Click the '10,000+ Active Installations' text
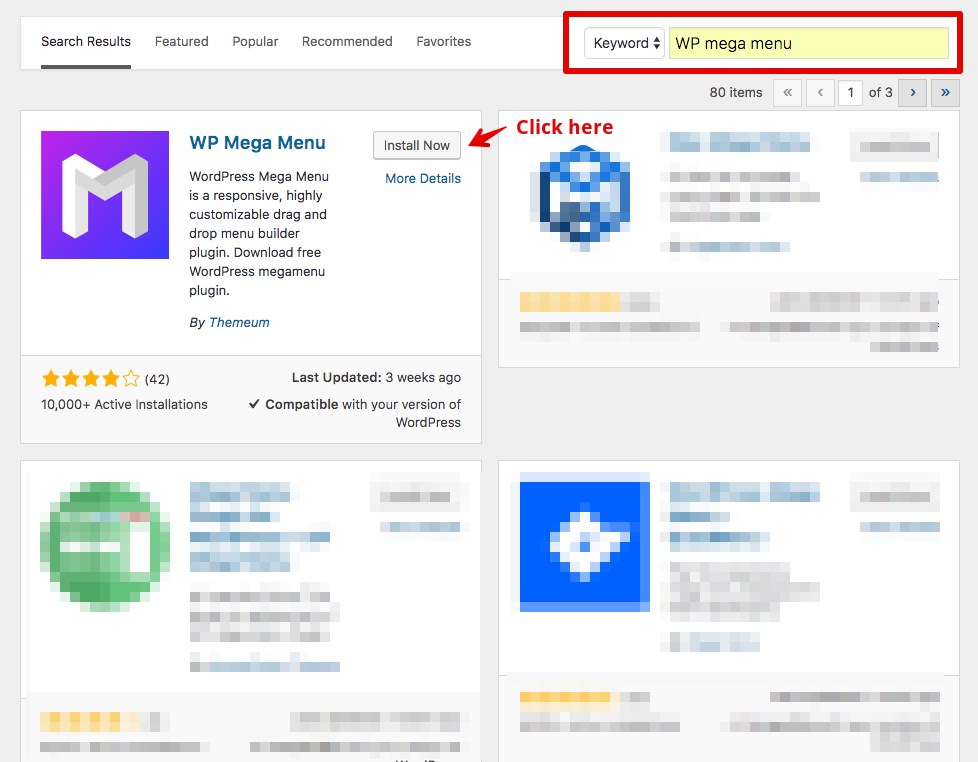The width and height of the screenshot is (978, 762). (x=124, y=405)
